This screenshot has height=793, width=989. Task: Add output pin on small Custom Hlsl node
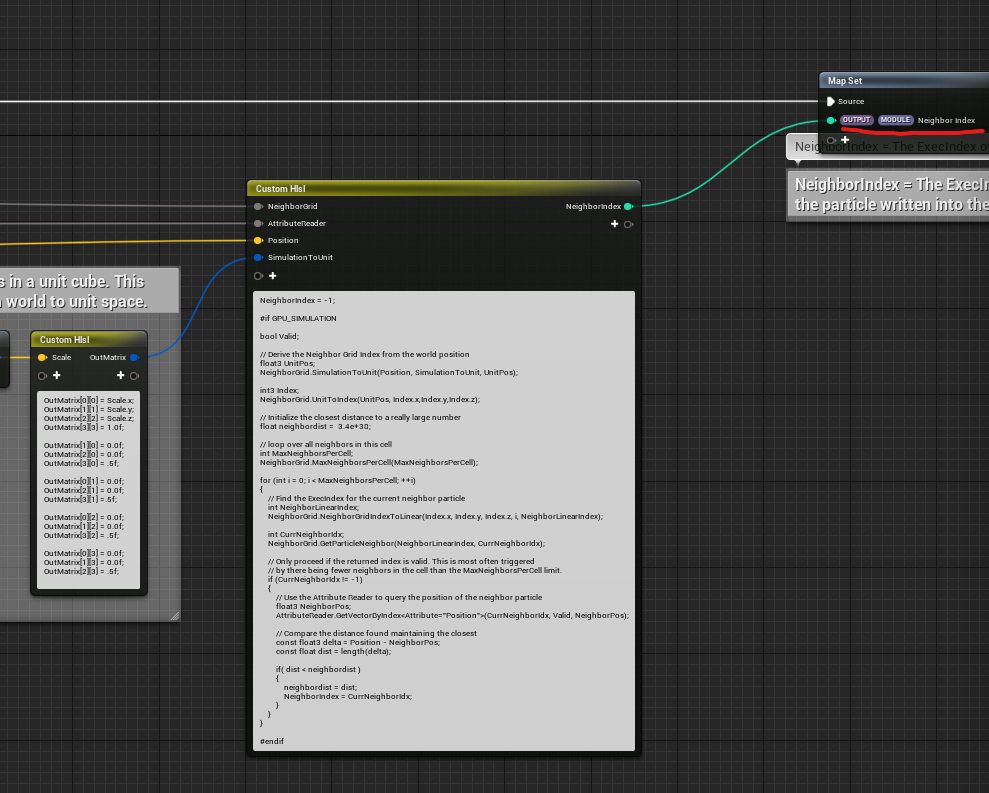(x=120, y=375)
